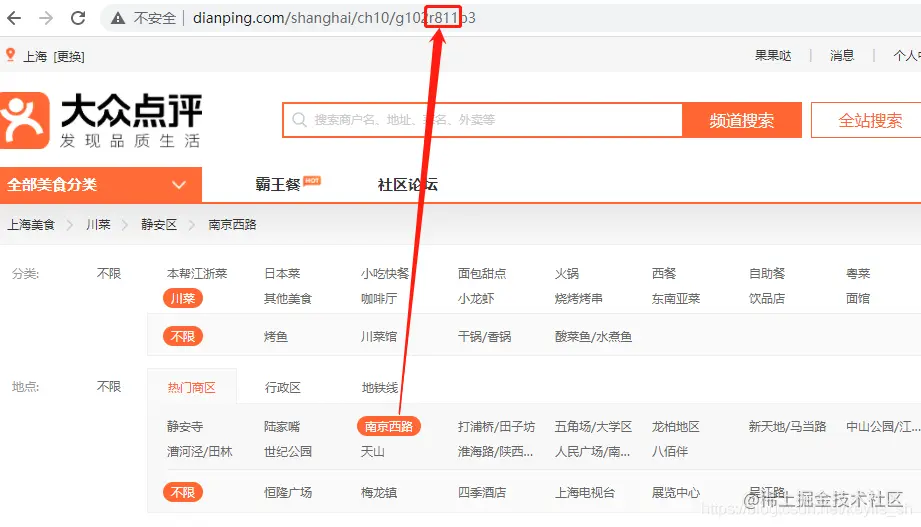This screenshot has height=527, width=921.
Task: Select the 面馆 category
Action: pyautogui.click(x=858, y=298)
